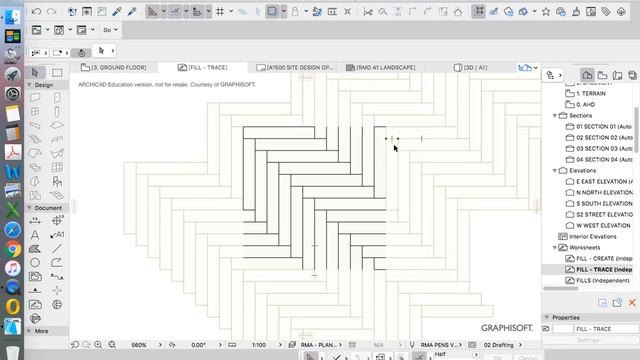The width and height of the screenshot is (640, 360).
Task: Expand the More toolbox section
Action: click(29, 331)
